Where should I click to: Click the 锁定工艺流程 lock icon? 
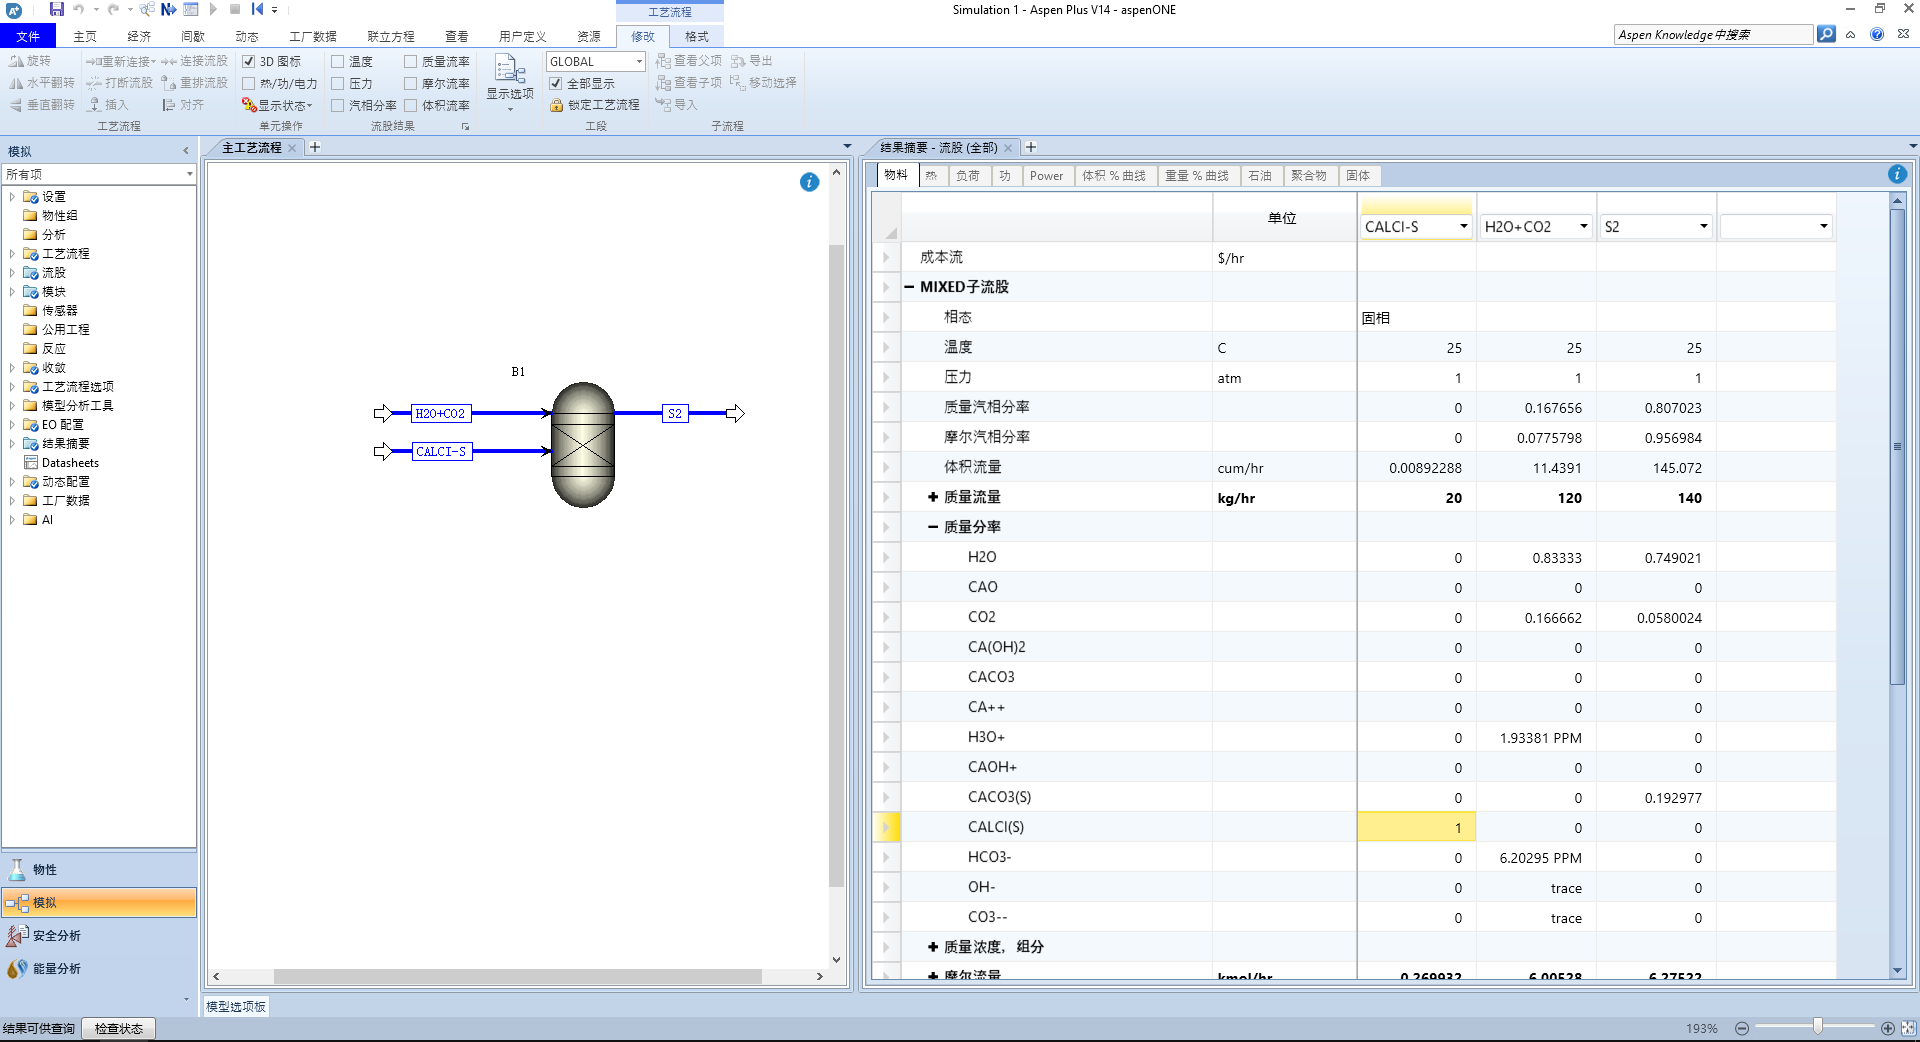556,105
